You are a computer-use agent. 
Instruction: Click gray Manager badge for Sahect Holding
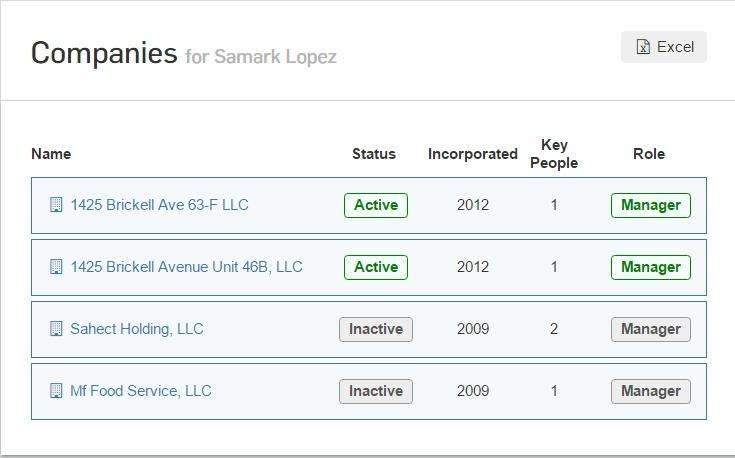coord(651,329)
